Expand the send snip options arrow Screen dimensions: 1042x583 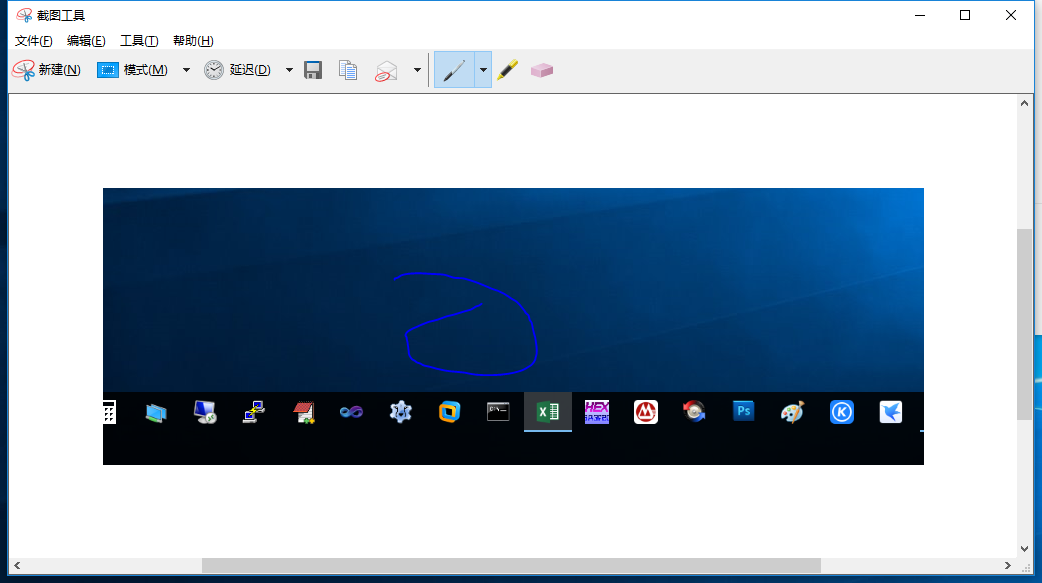tap(417, 70)
